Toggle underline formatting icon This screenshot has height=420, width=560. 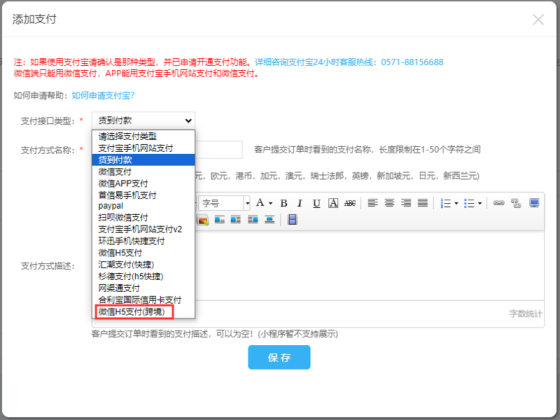(x=316, y=203)
